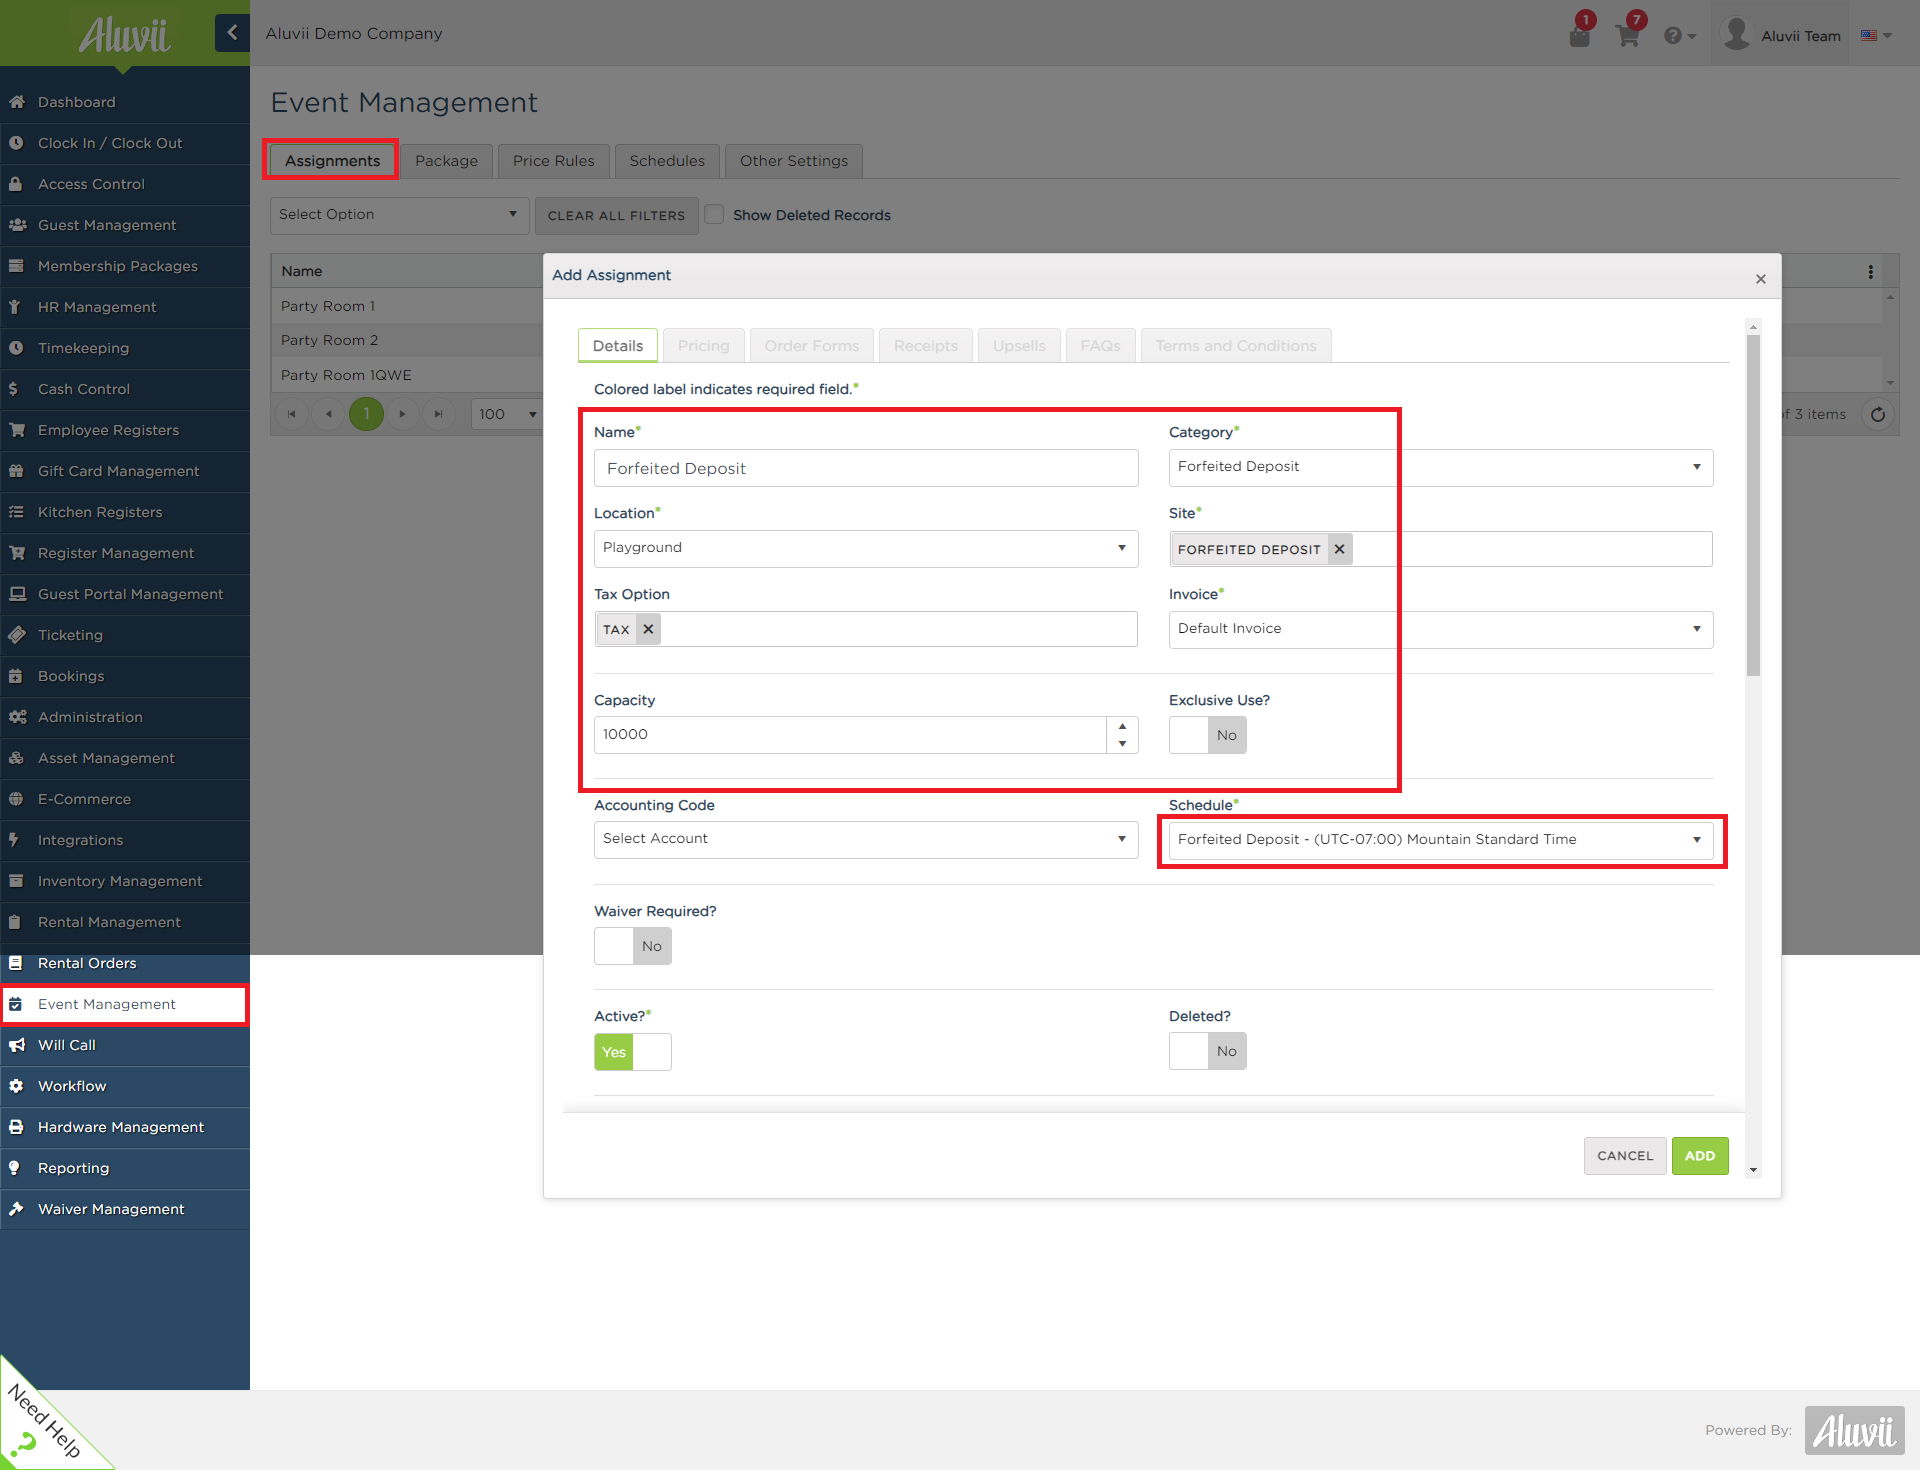The width and height of the screenshot is (1920, 1470).
Task: Open the Select Option filter dropdown
Action: pos(399,215)
